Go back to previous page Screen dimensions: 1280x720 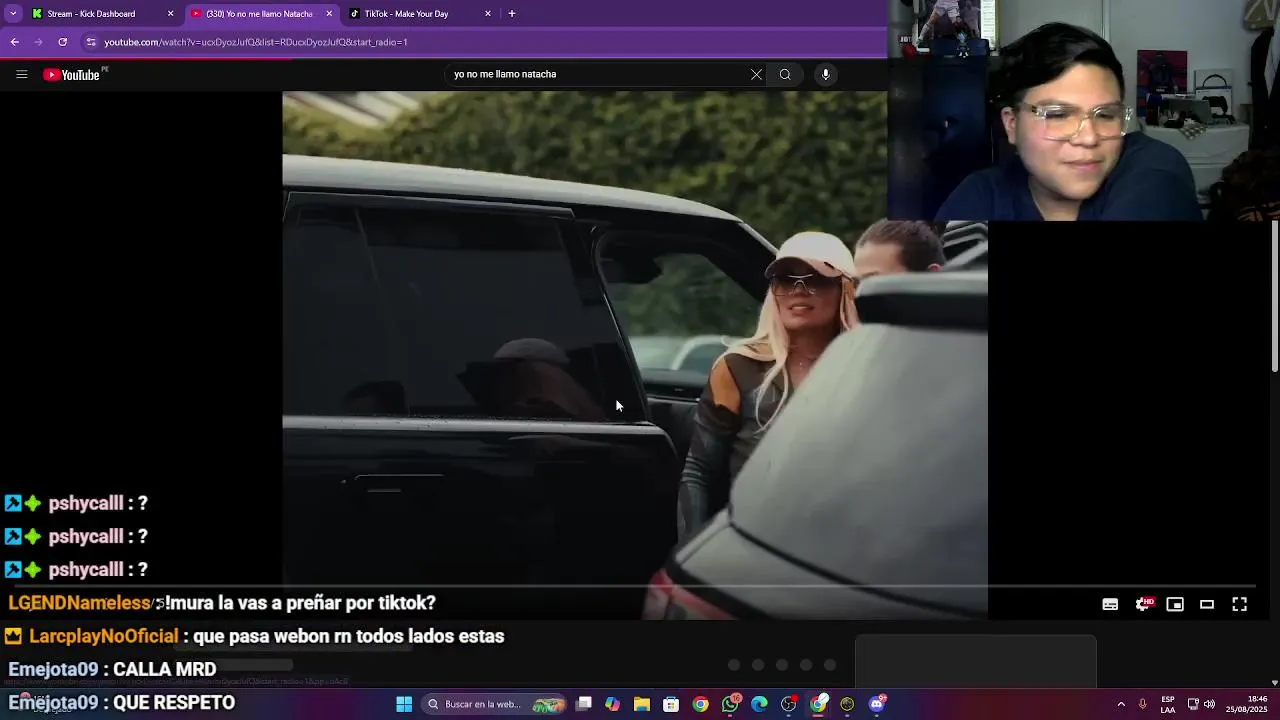coord(14,42)
